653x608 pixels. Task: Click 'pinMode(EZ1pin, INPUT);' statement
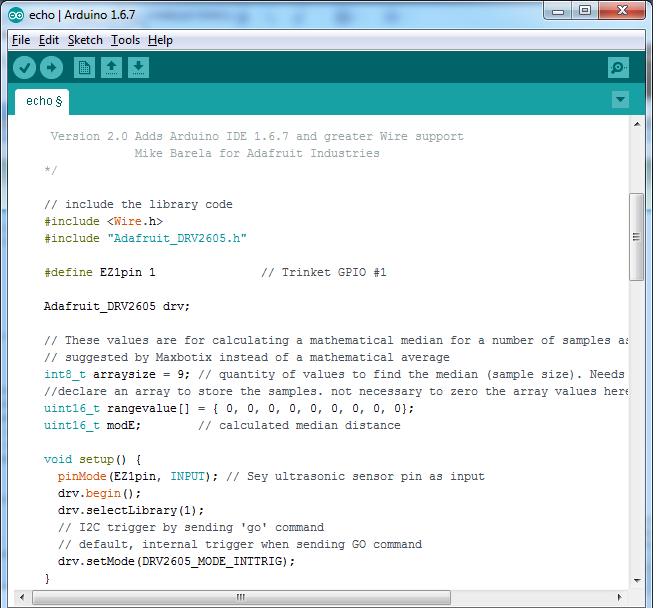point(138,476)
